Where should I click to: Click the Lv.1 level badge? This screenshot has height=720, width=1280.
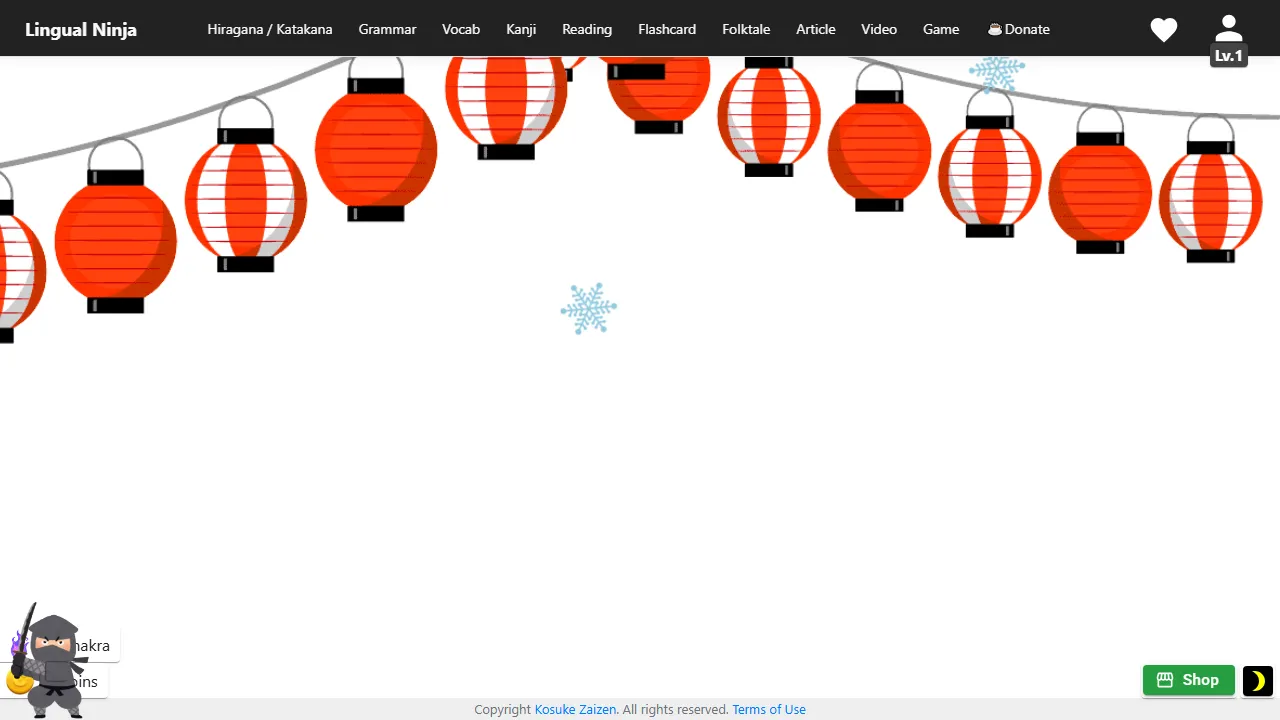(x=1228, y=55)
